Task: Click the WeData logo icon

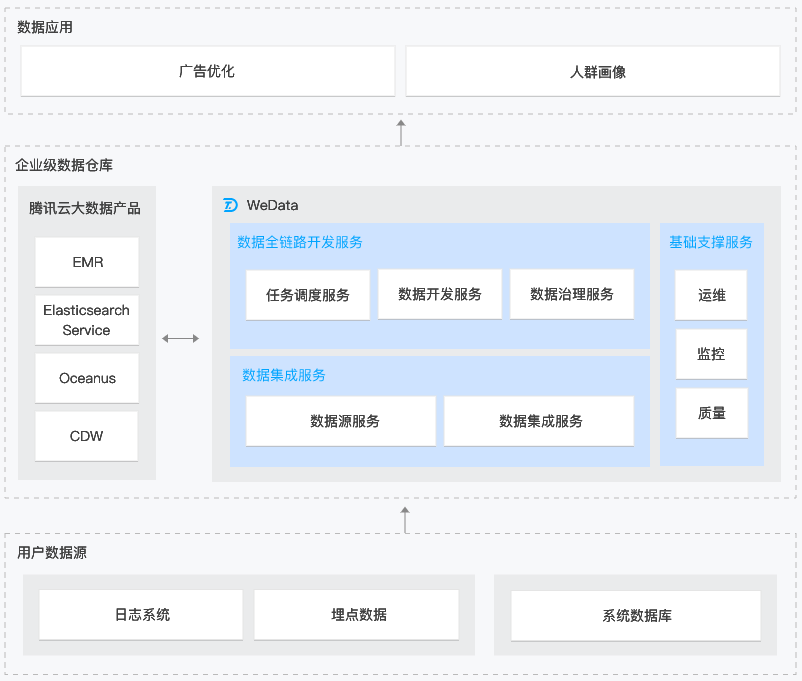Action: click(x=230, y=205)
